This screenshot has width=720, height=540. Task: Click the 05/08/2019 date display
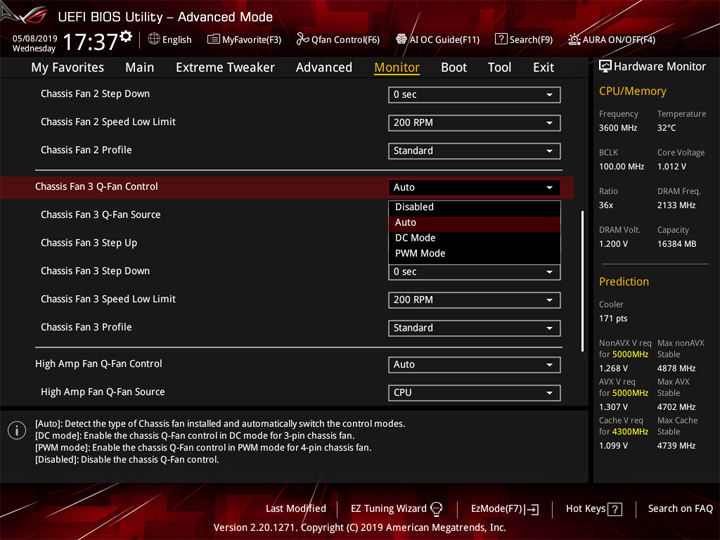pyautogui.click(x=34, y=38)
